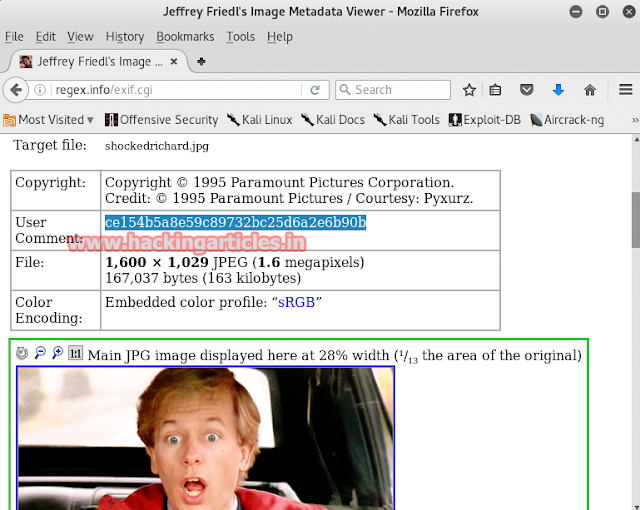This screenshot has width=640, height=510.
Task: Zoom in the main JPG image
Action: [58, 353]
